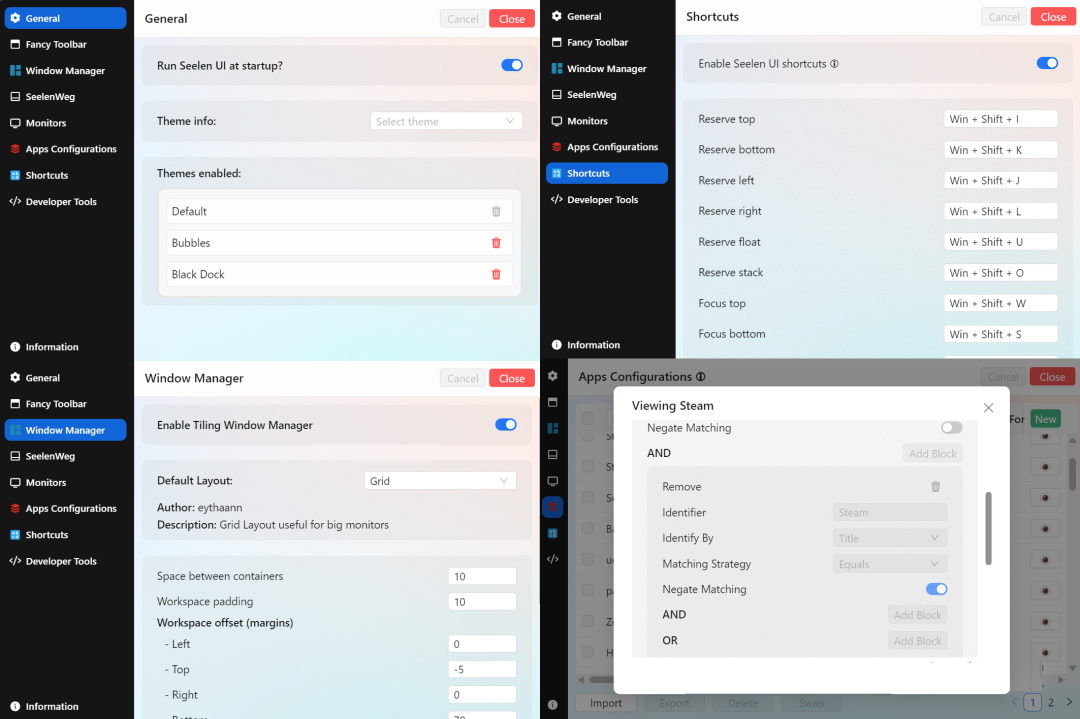This screenshot has width=1080, height=719.
Task: Click the Identifier field containing Steam
Action: (890, 512)
